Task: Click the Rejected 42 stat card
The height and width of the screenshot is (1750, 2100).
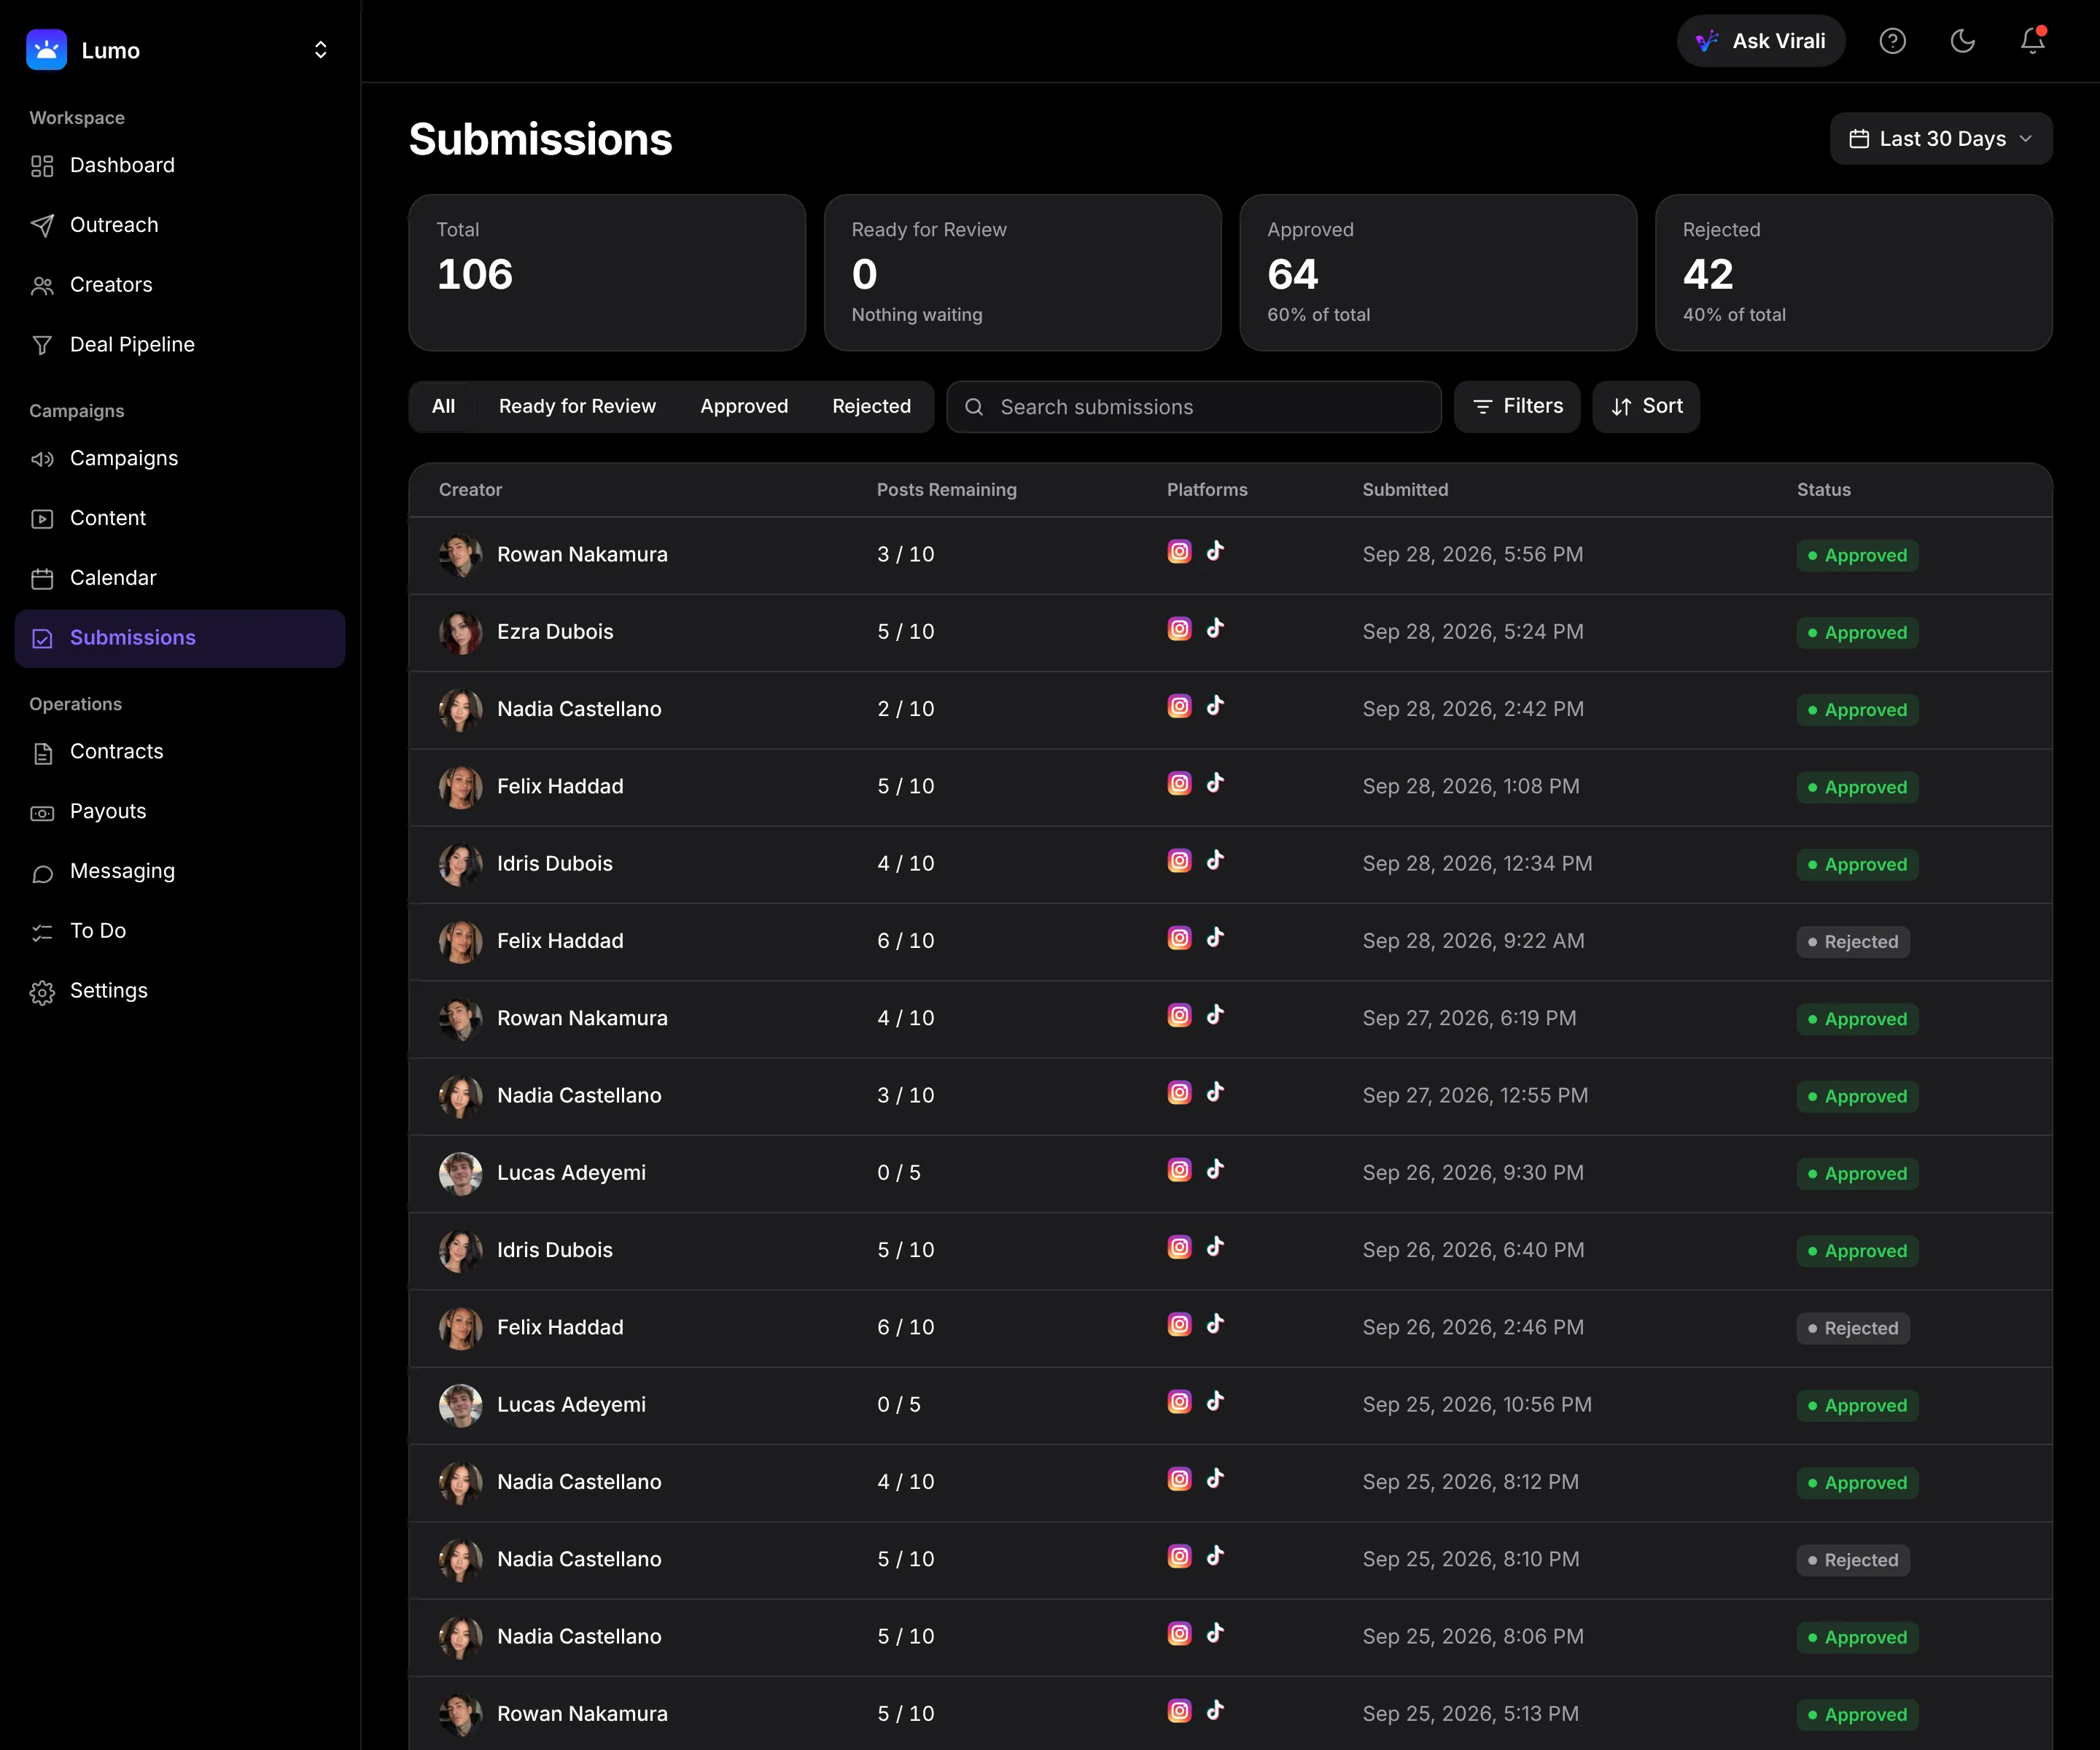Action: (1853, 273)
